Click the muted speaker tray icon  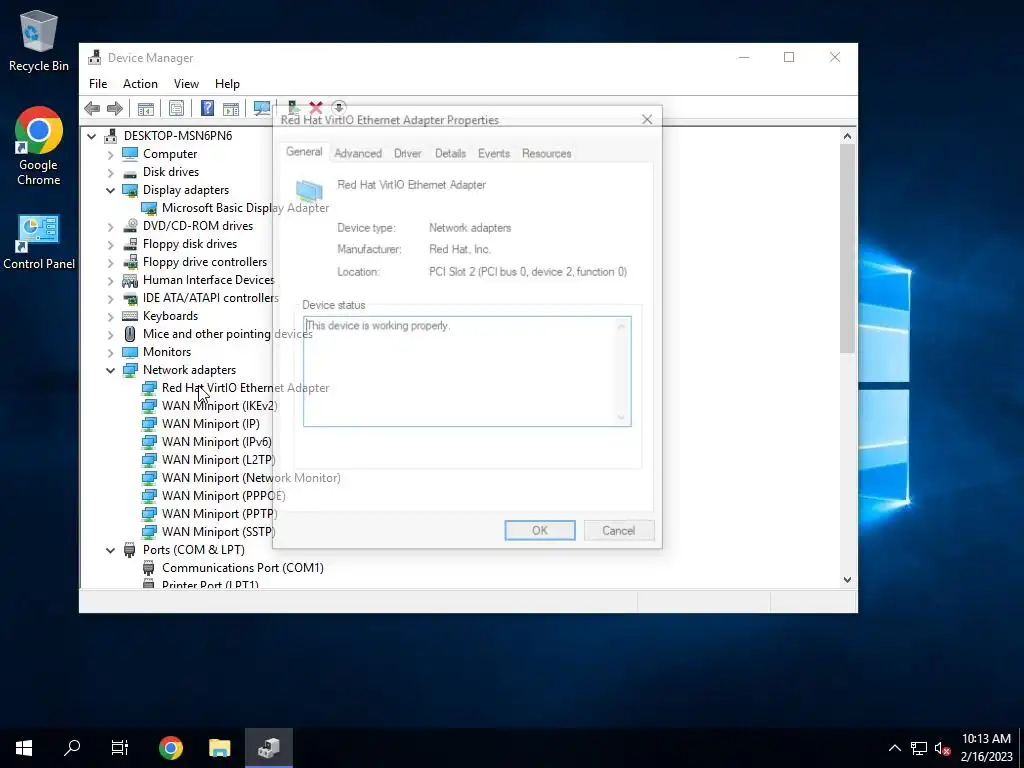(x=942, y=748)
